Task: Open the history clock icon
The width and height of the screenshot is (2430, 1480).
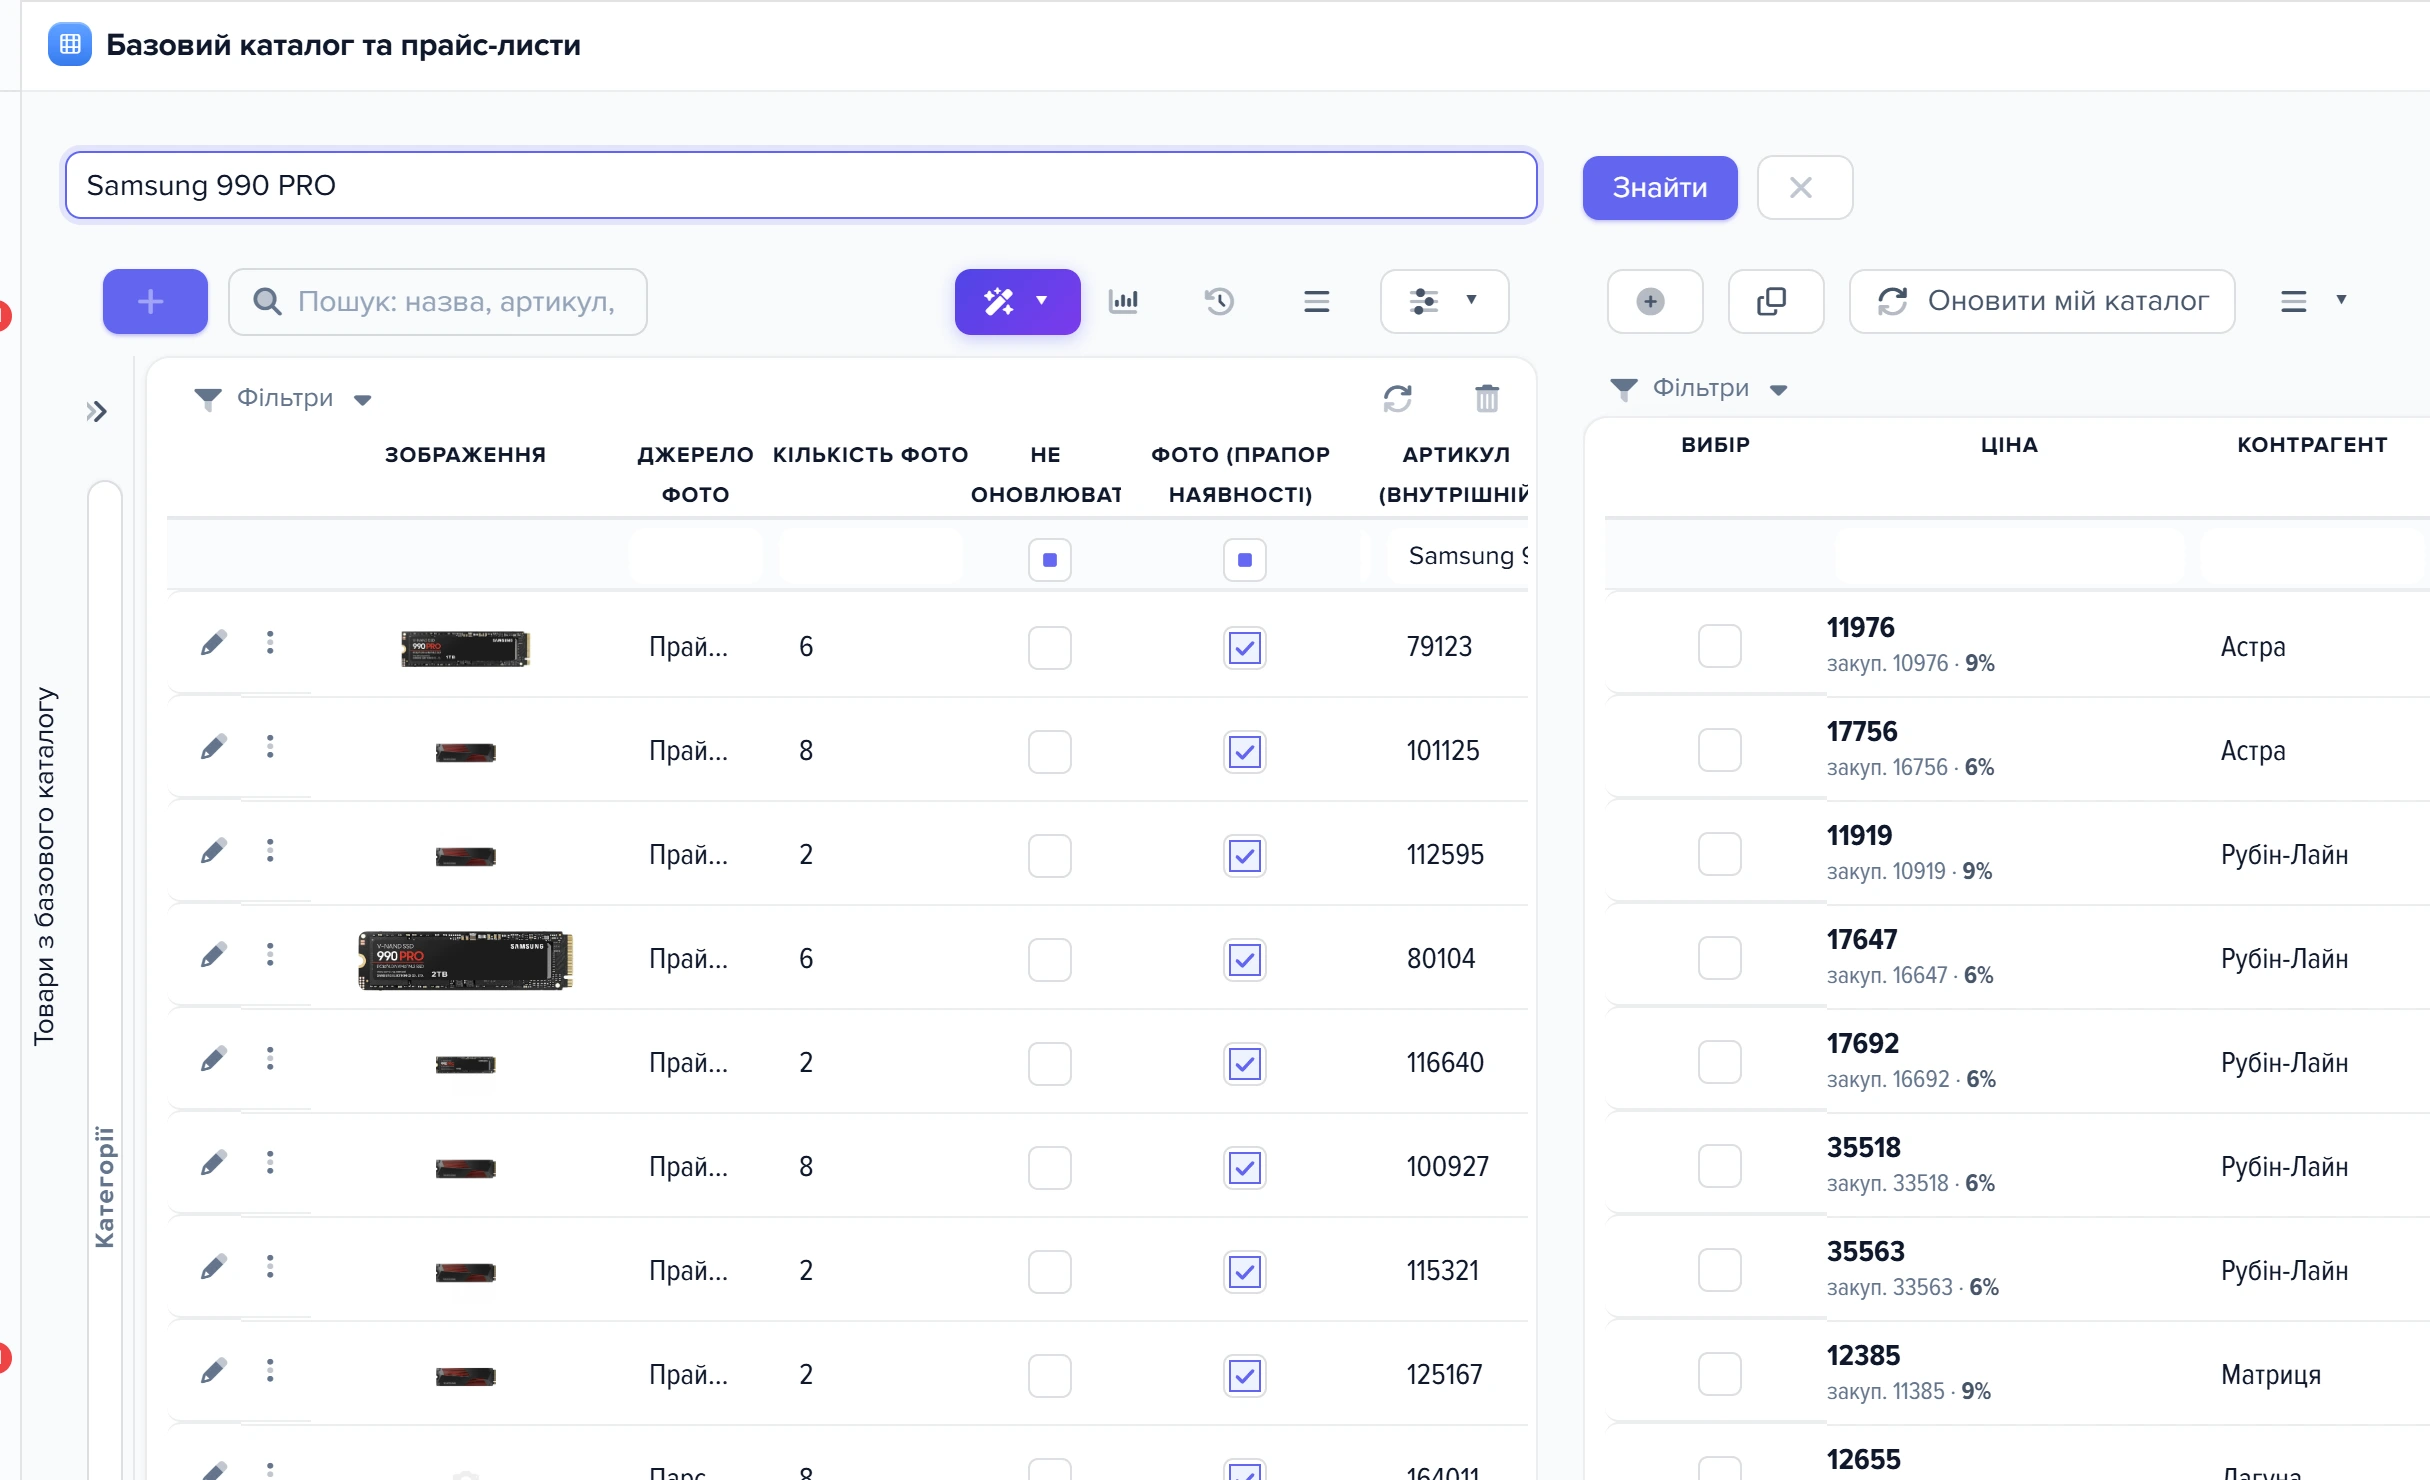Action: 1219,301
